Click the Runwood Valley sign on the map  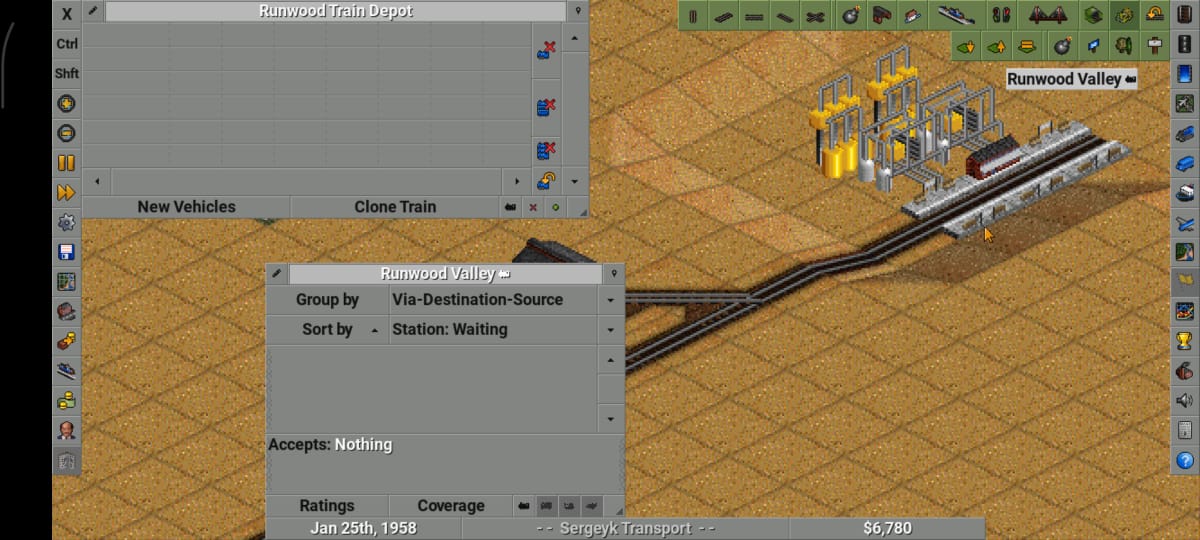click(1072, 79)
